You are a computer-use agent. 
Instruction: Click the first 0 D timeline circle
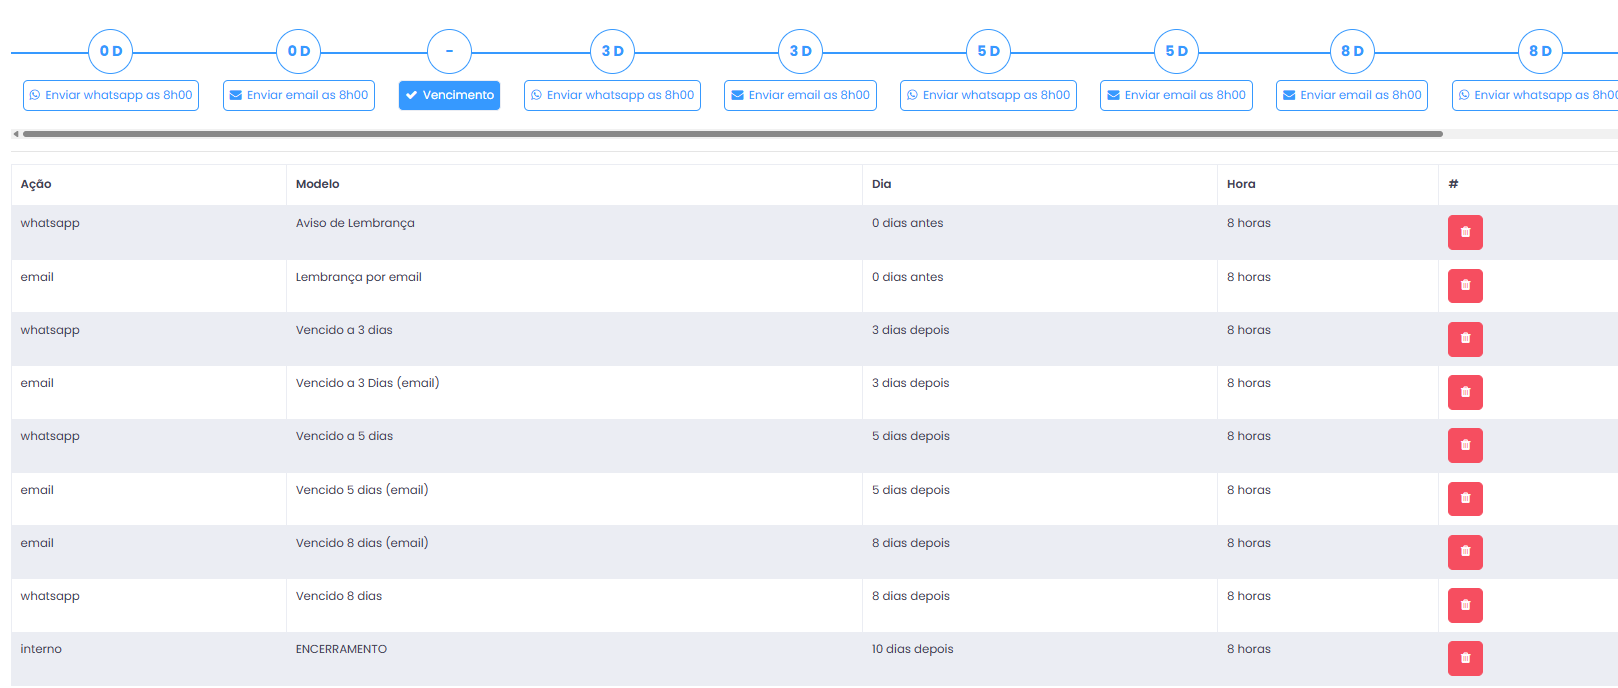tap(111, 51)
